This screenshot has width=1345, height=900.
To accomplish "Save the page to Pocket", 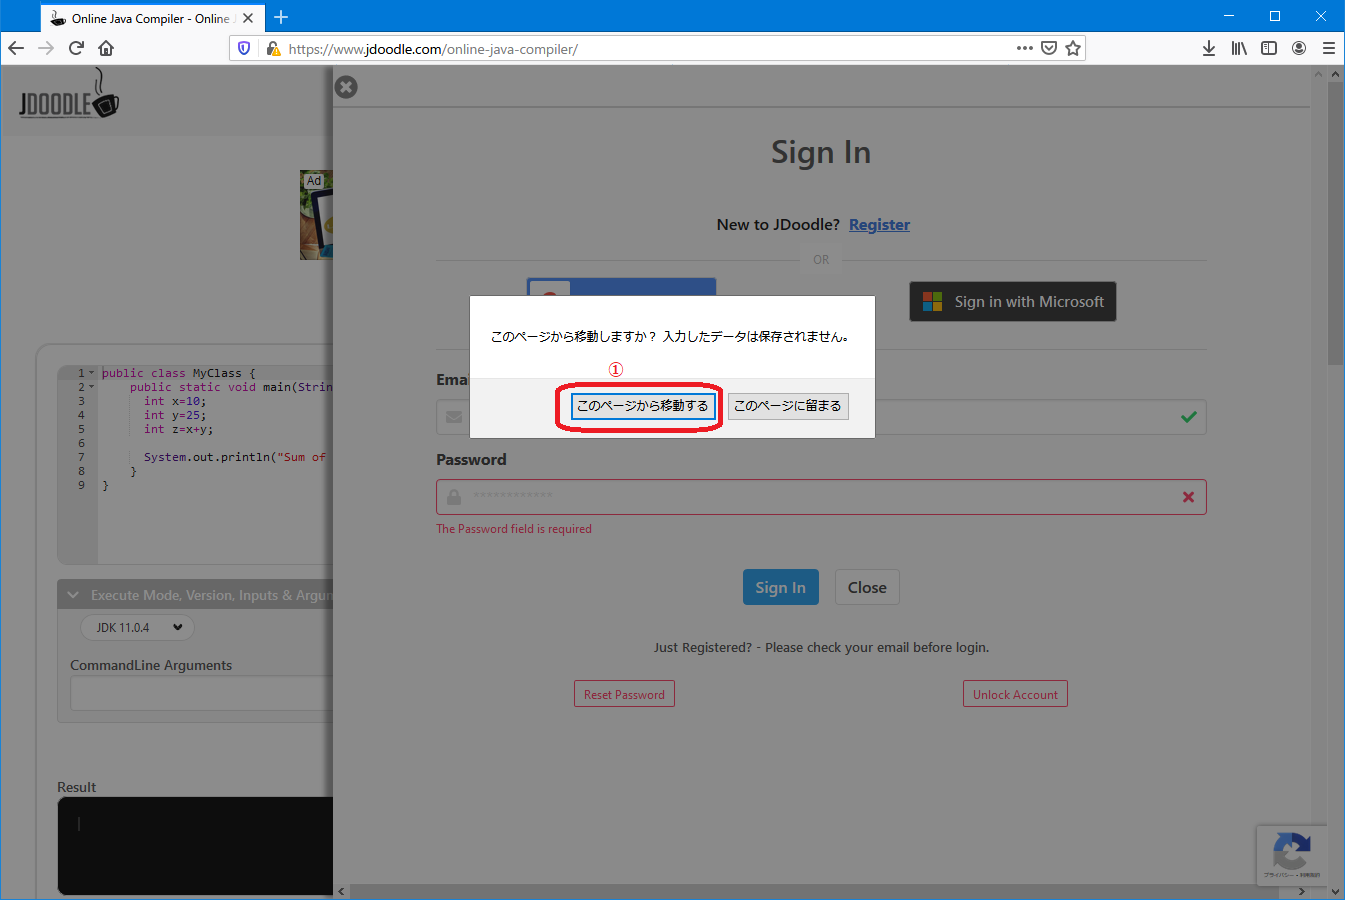I will pos(1049,48).
